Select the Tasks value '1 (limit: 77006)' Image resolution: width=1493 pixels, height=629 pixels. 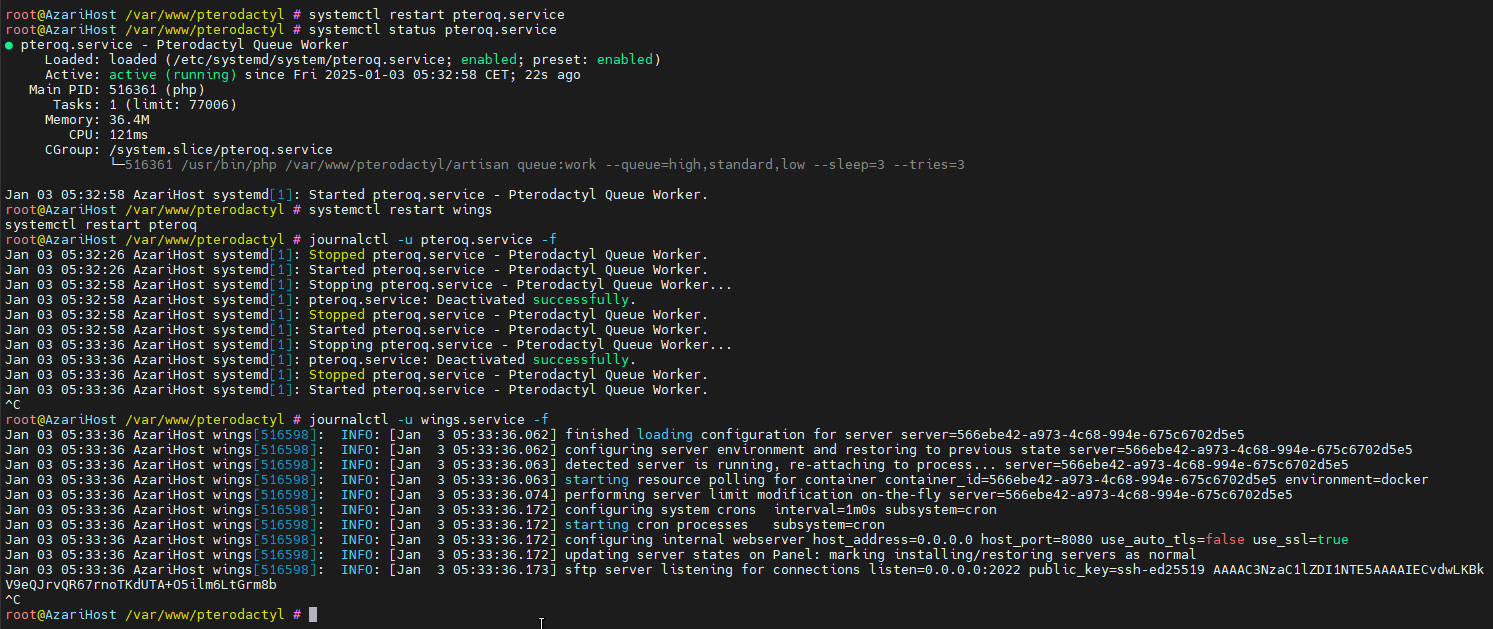[173, 105]
